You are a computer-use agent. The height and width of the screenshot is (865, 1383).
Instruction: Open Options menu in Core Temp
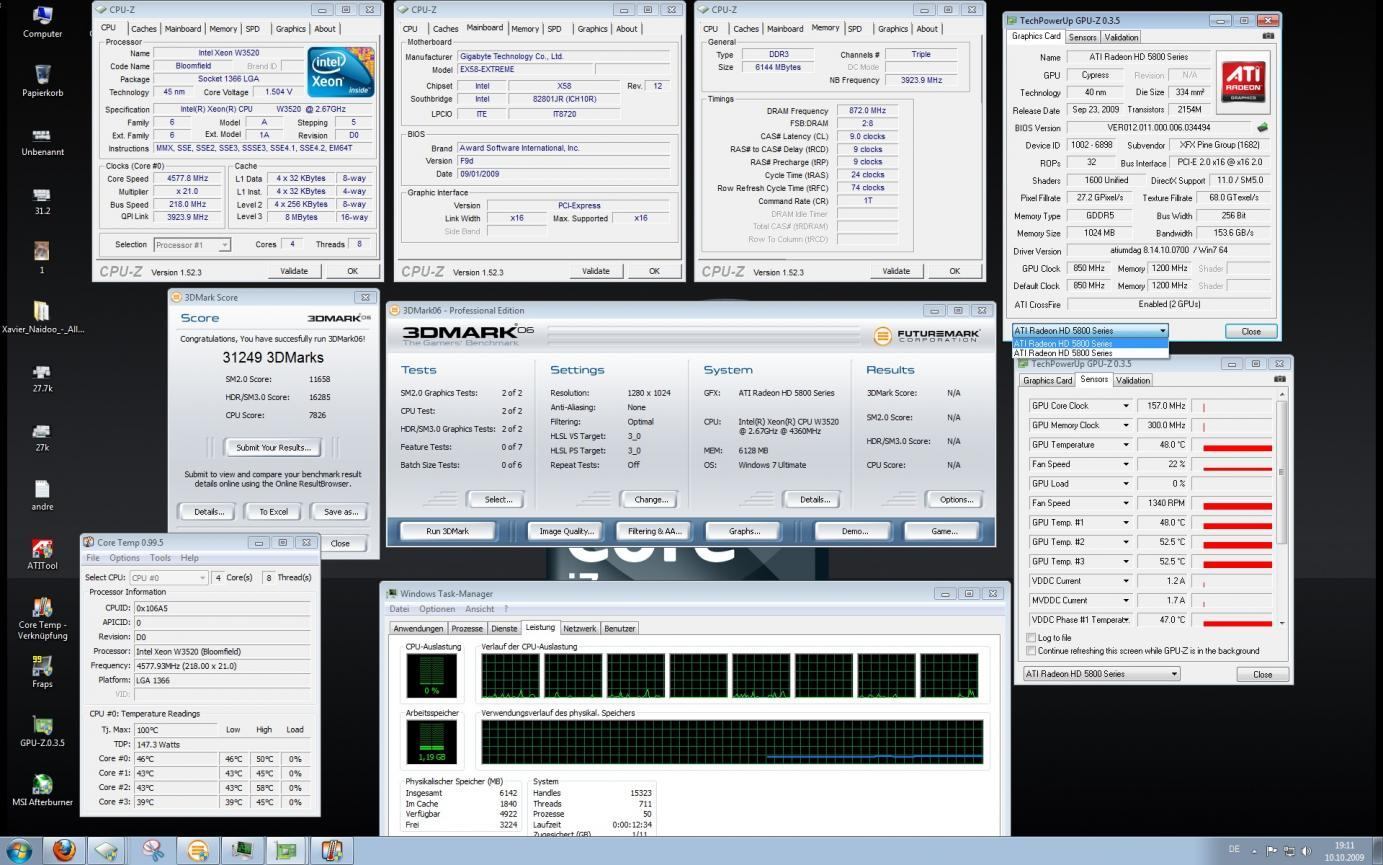(x=124, y=558)
